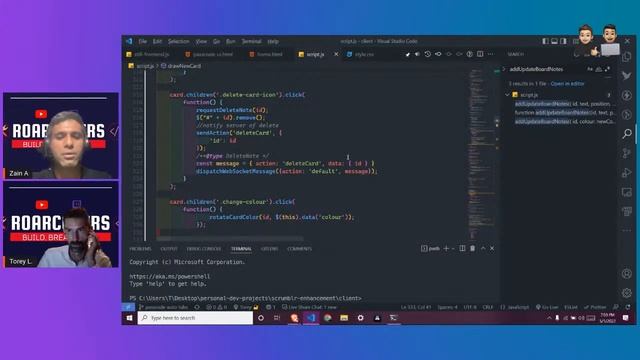Click Open in editor link in search
640x360 pixels.
567,83
